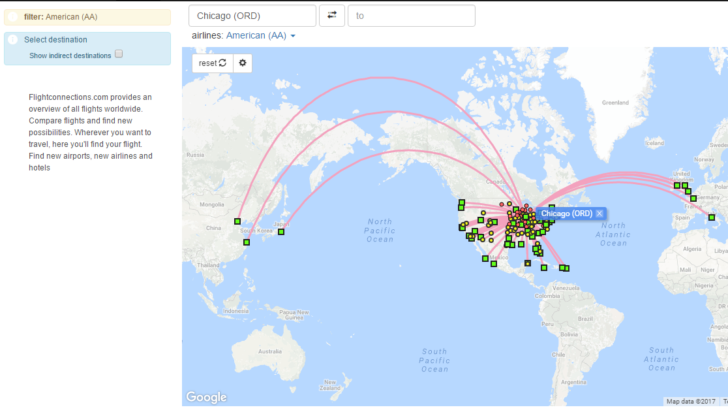Click the swap origin and destination arrows button
Screen dimensions: 728x416
point(332,15)
